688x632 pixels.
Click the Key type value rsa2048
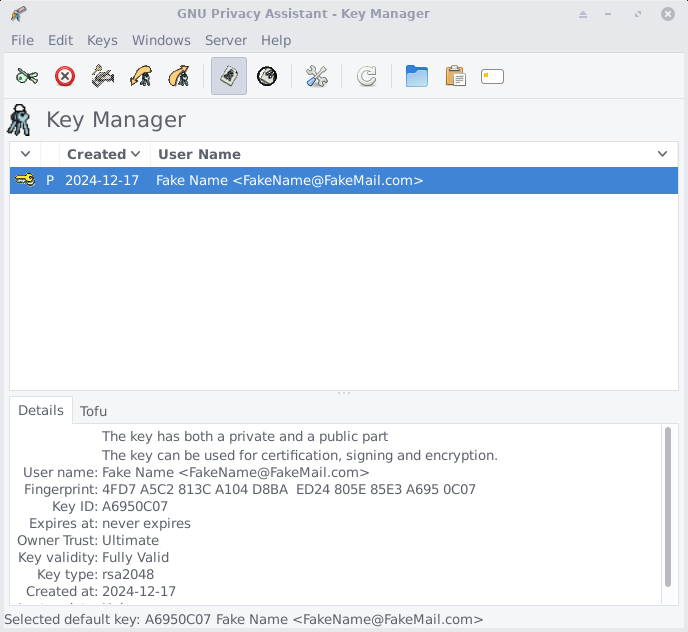[x=128, y=575]
